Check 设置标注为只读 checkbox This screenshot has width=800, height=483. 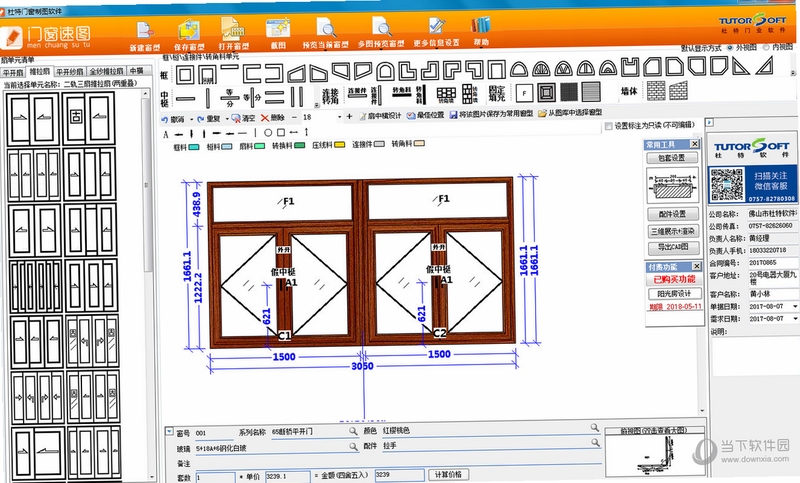click(608, 126)
